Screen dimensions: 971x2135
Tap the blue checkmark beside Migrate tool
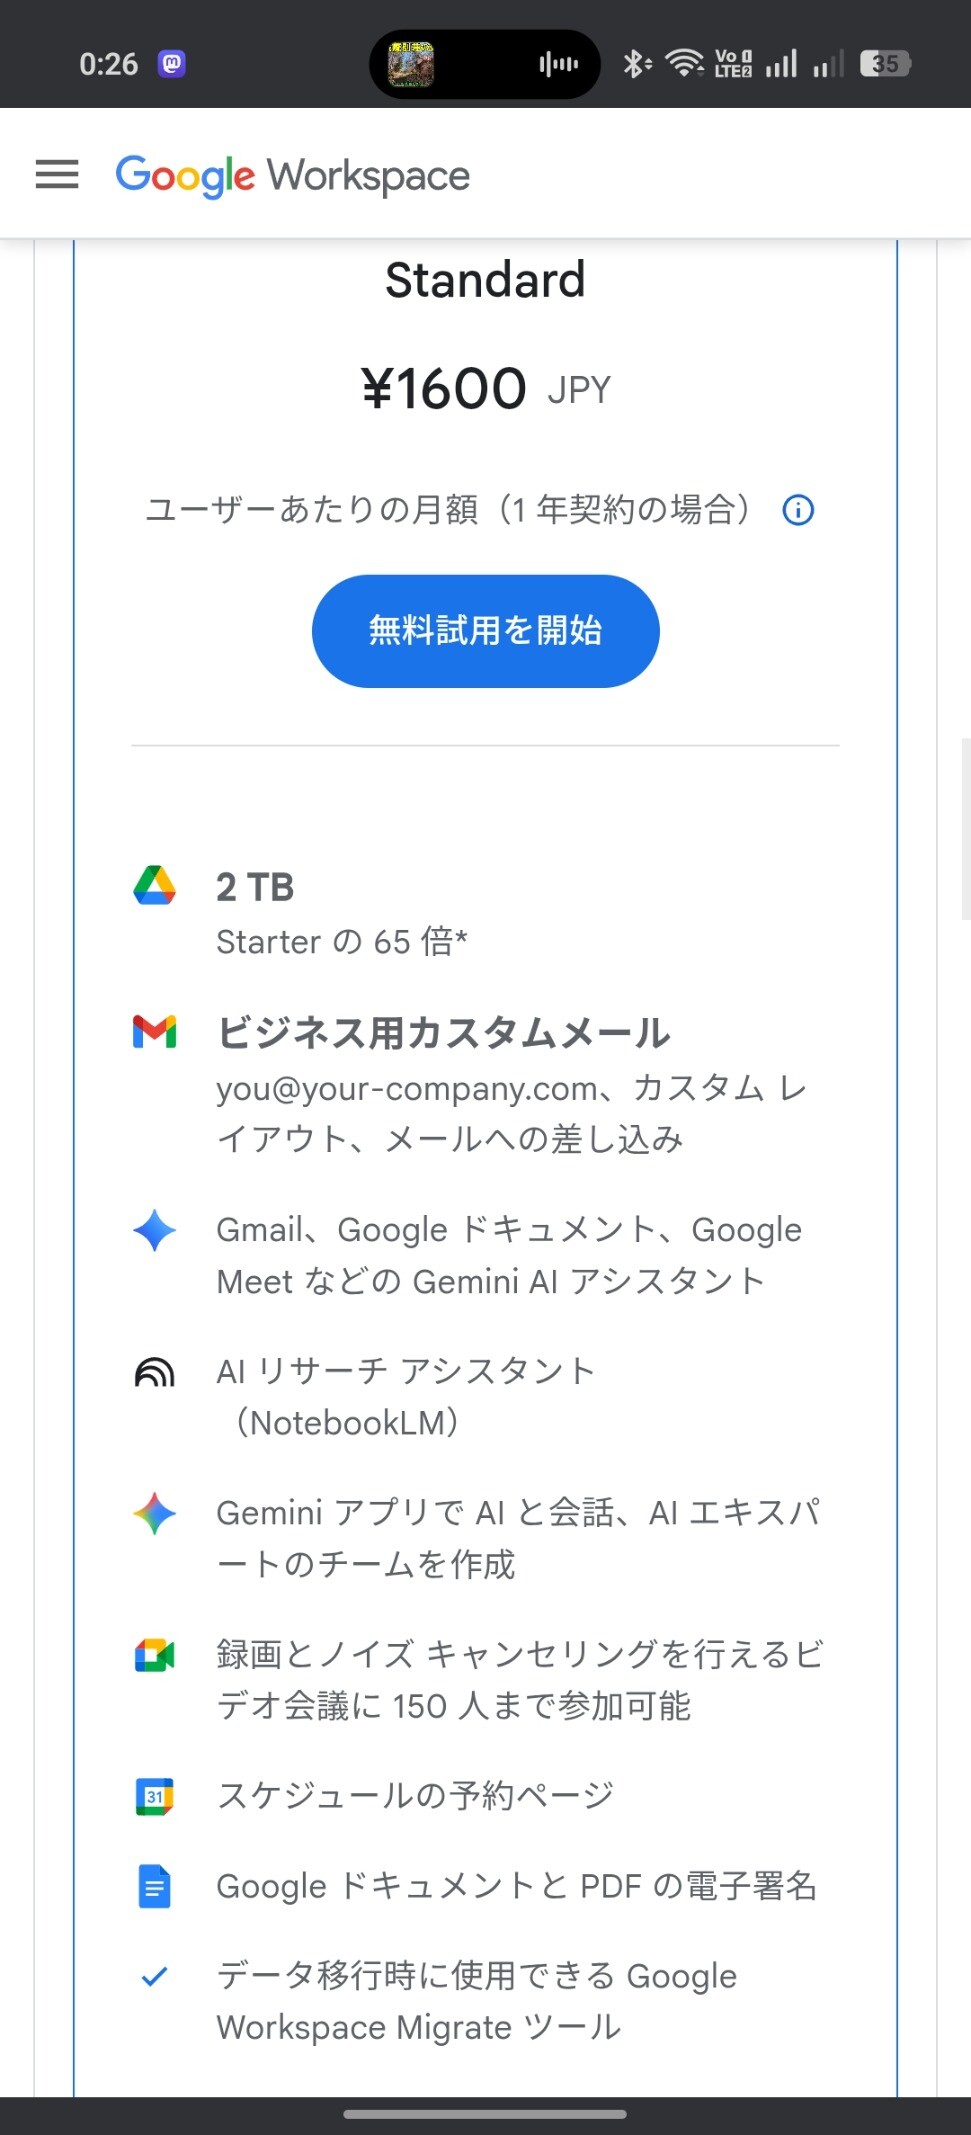(155, 1977)
